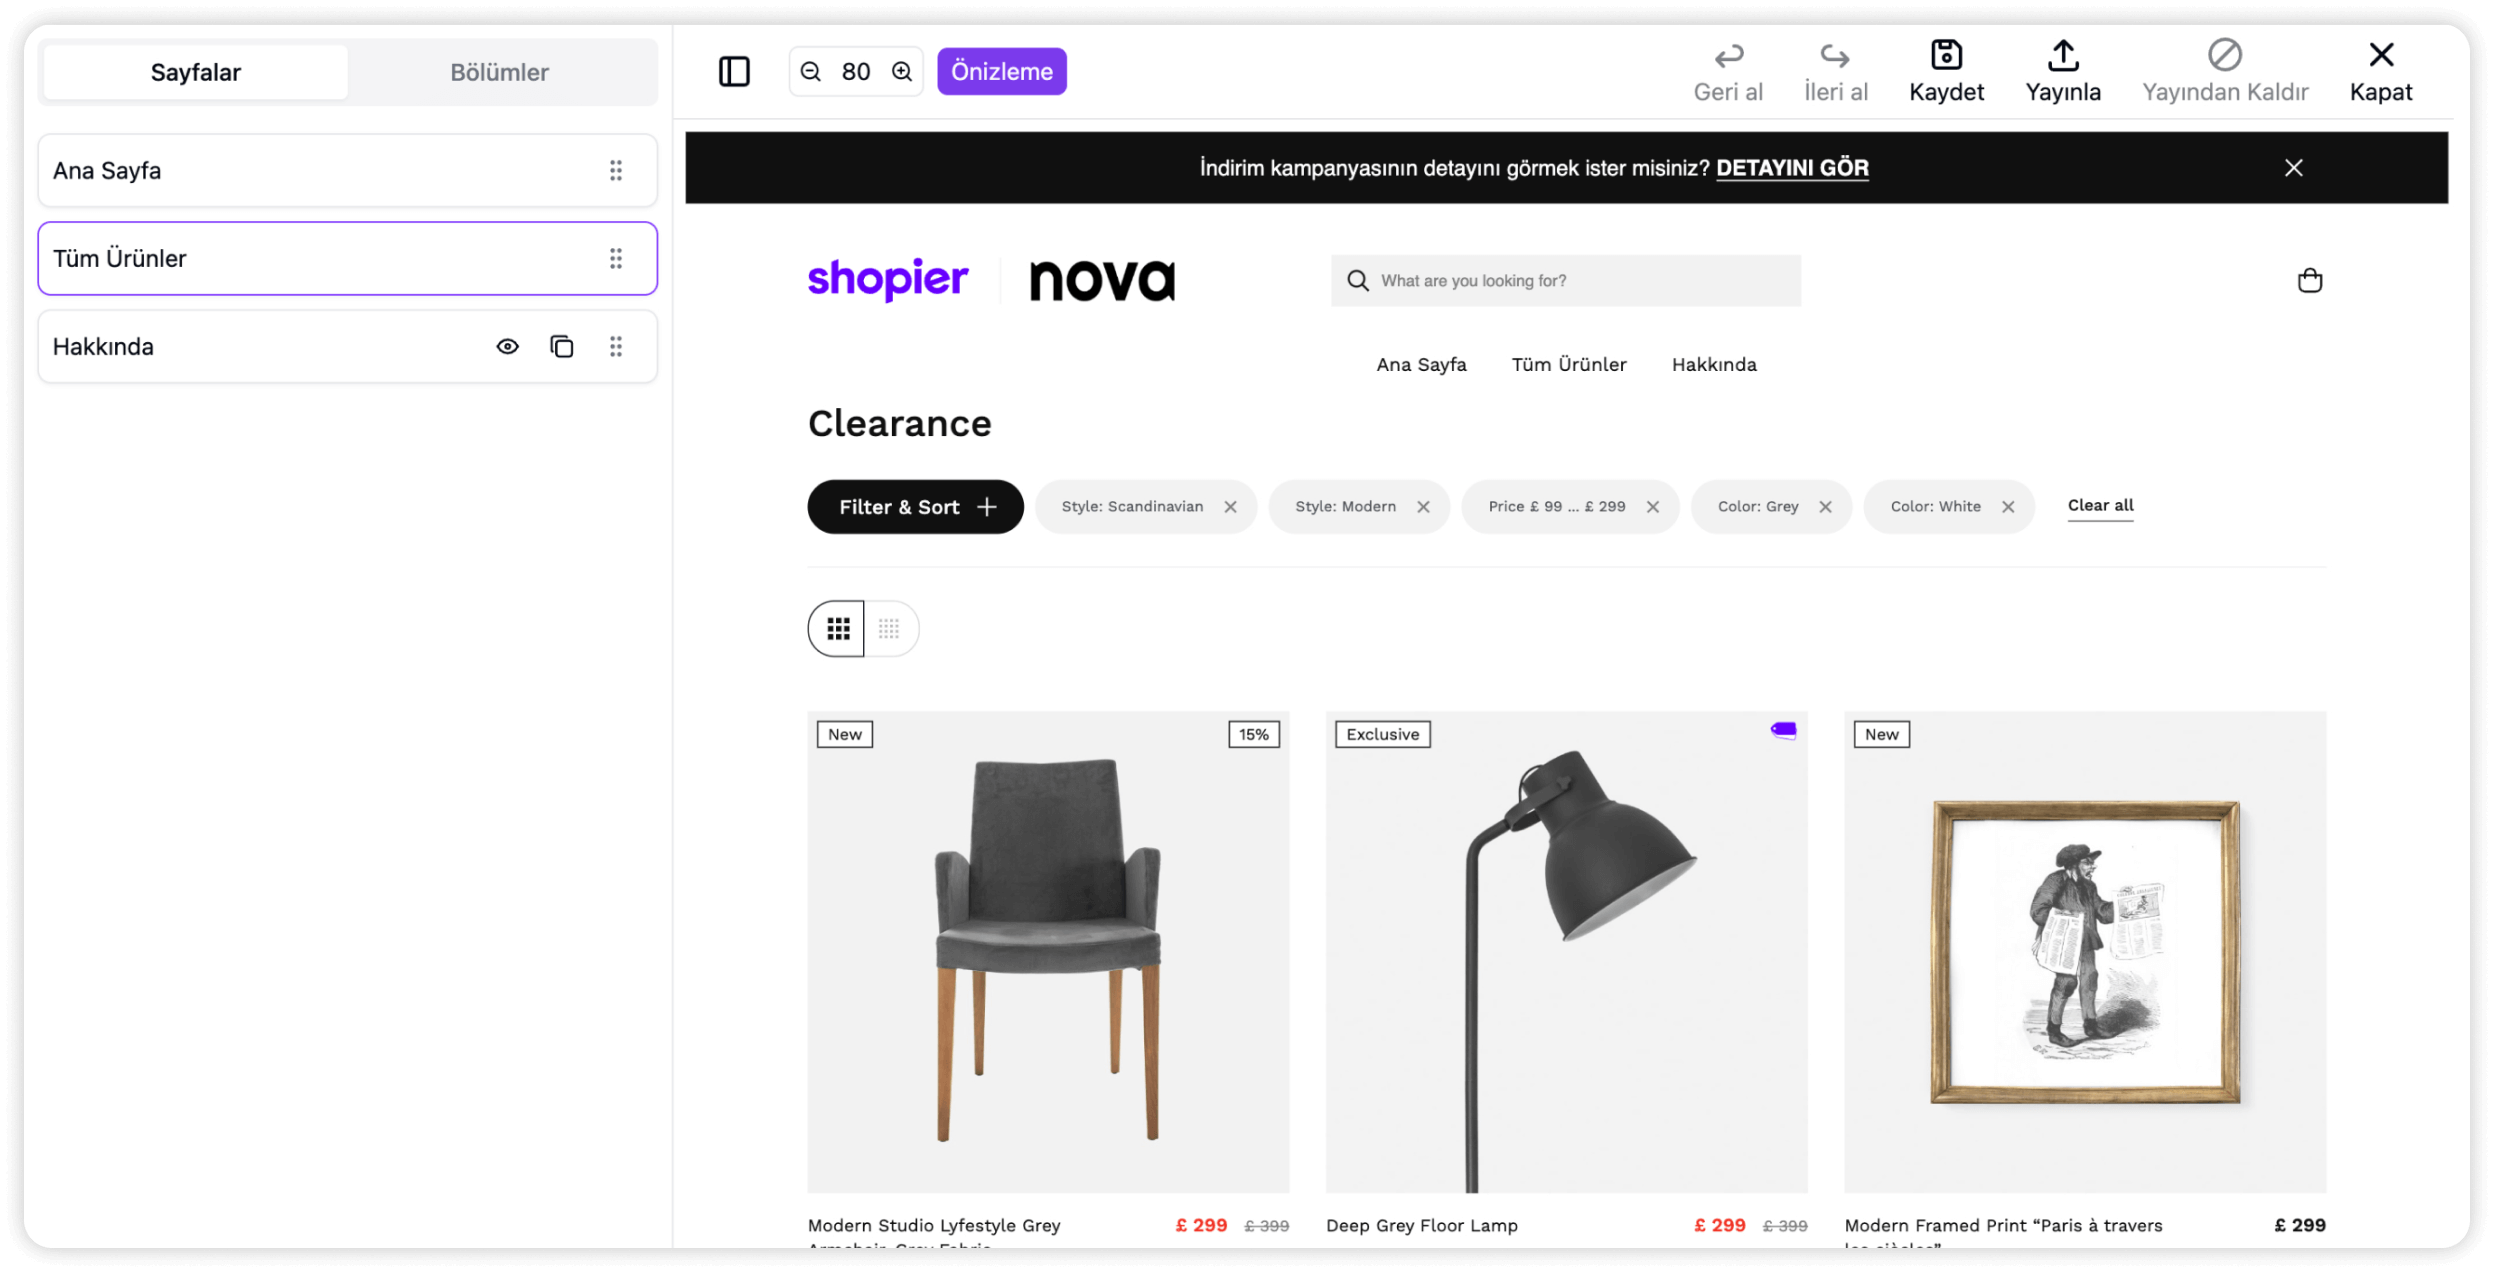Follow the DETAYINI GÖR link
2494x1272 pixels.
1792,168
